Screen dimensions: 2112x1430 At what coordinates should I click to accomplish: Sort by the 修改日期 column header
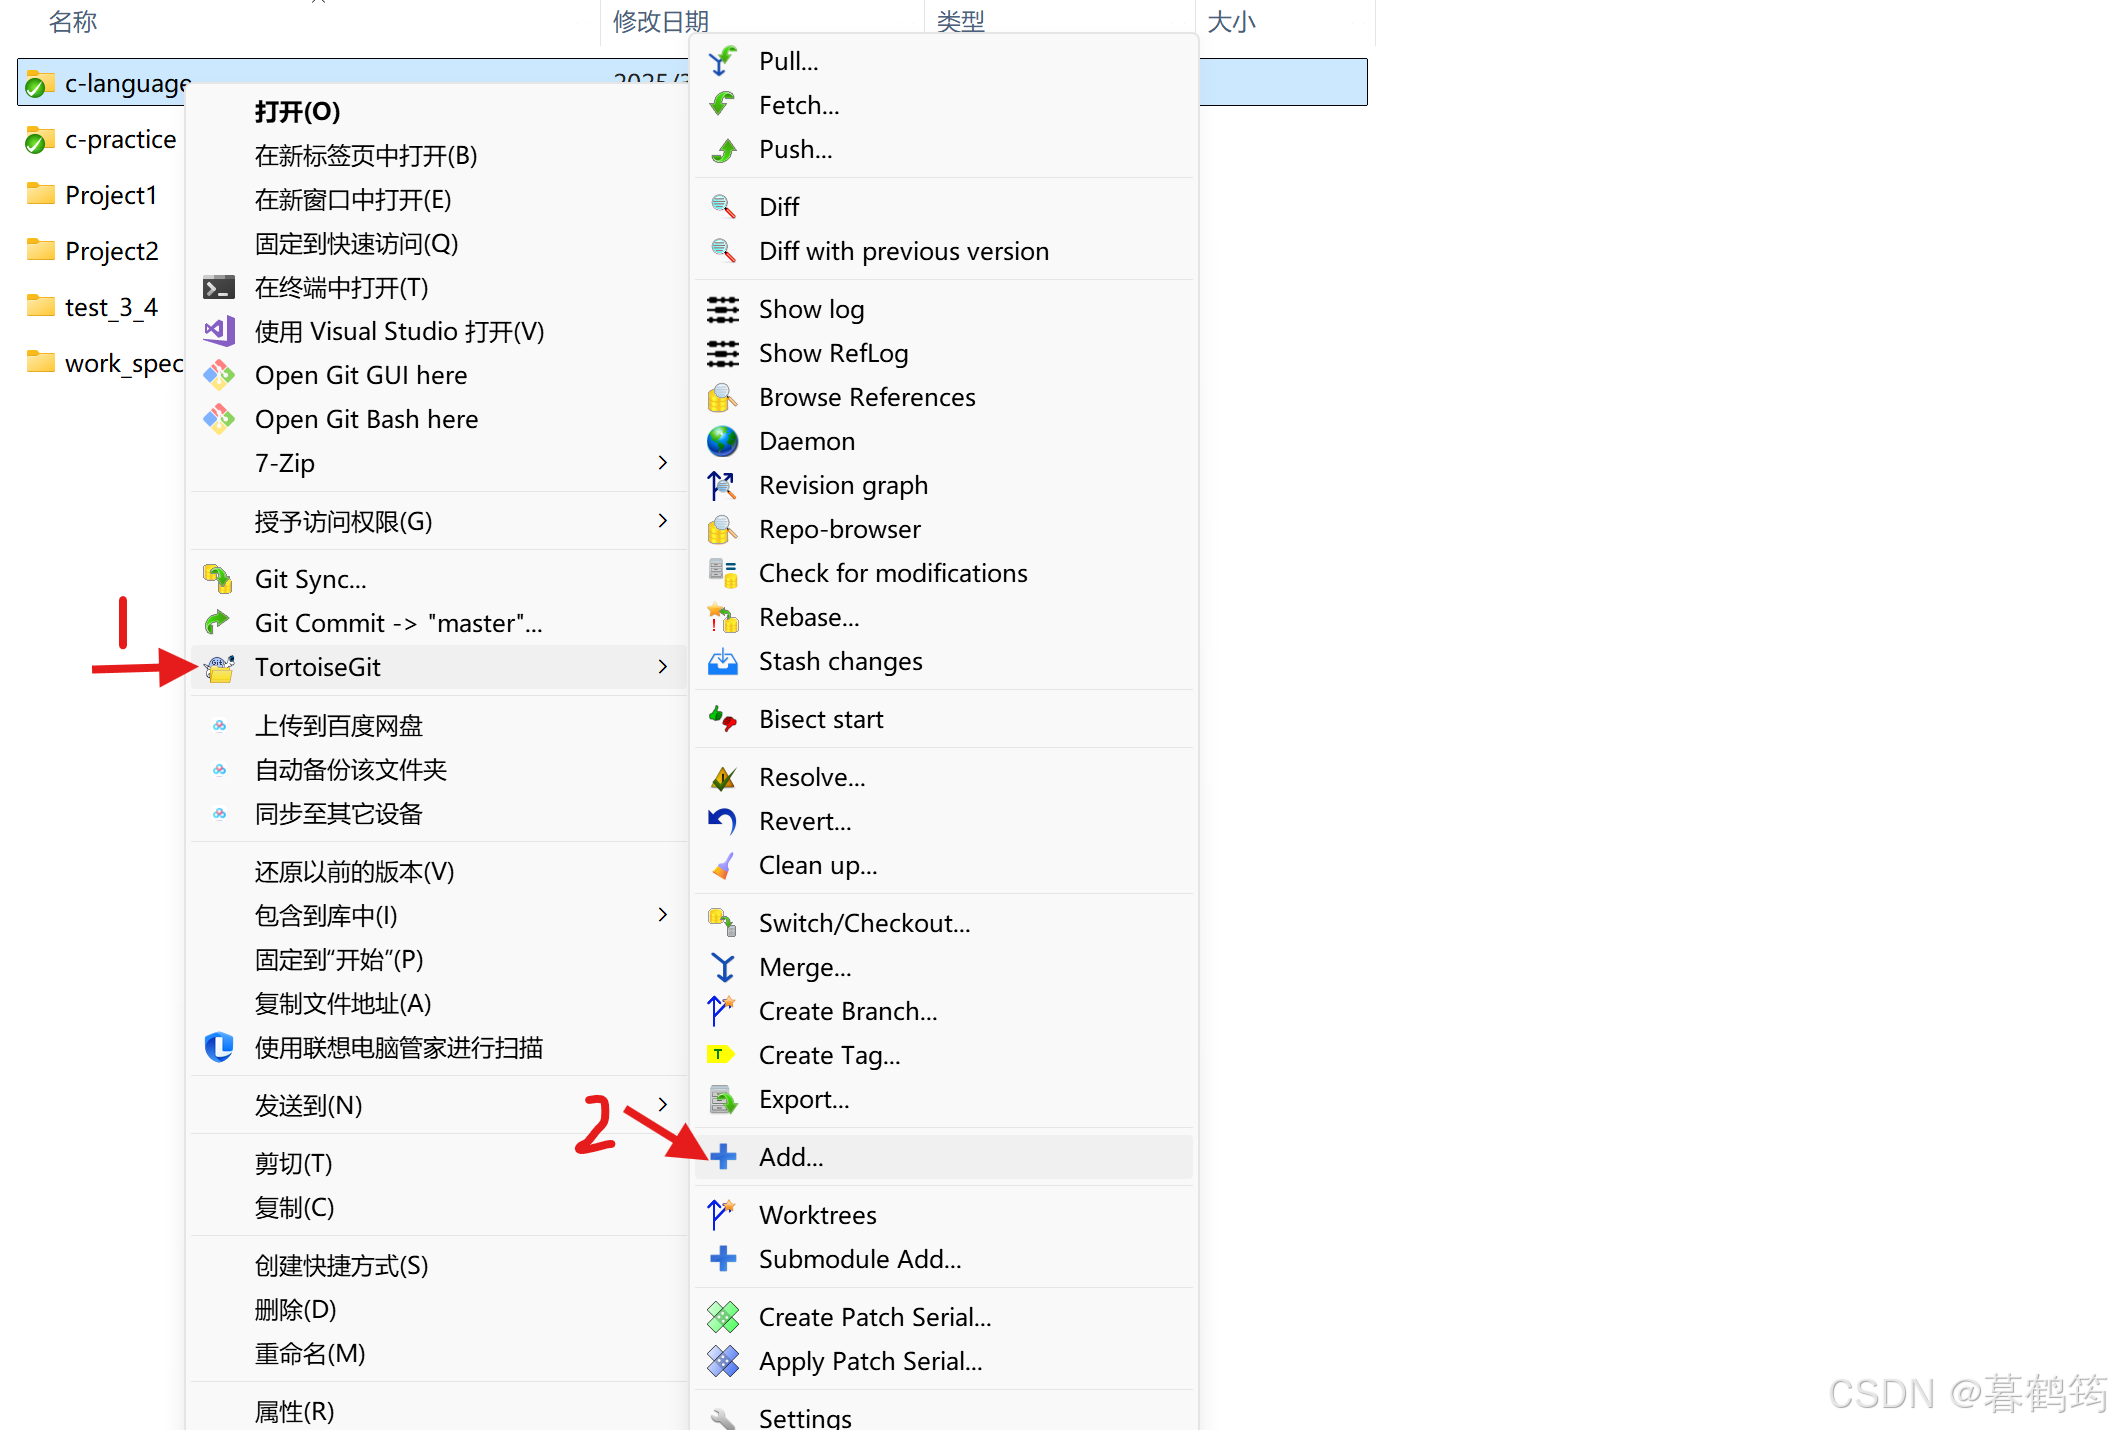coord(660,20)
